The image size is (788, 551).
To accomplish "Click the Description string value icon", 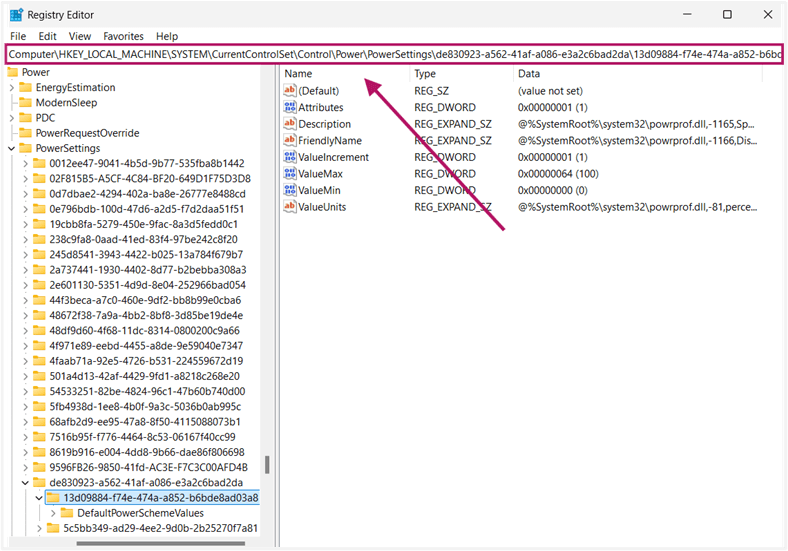I will click(x=289, y=124).
